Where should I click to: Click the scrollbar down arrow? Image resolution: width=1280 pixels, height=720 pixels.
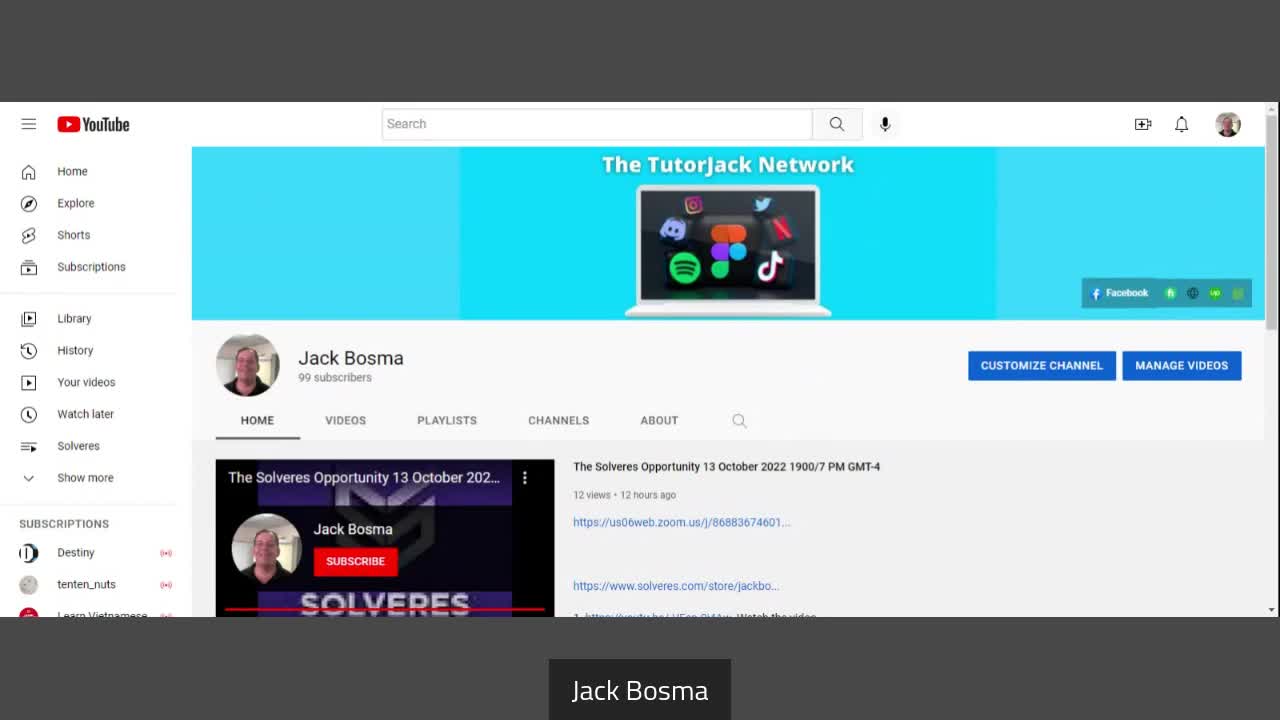pos(1272,609)
